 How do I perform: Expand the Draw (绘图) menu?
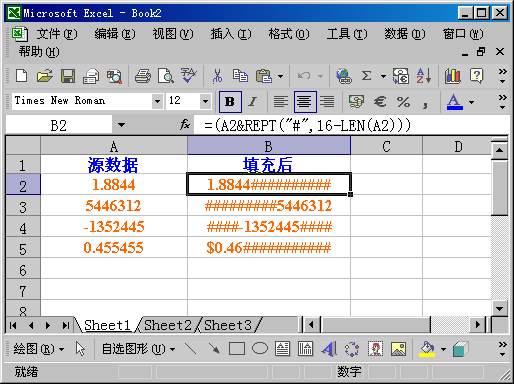click(x=39, y=349)
